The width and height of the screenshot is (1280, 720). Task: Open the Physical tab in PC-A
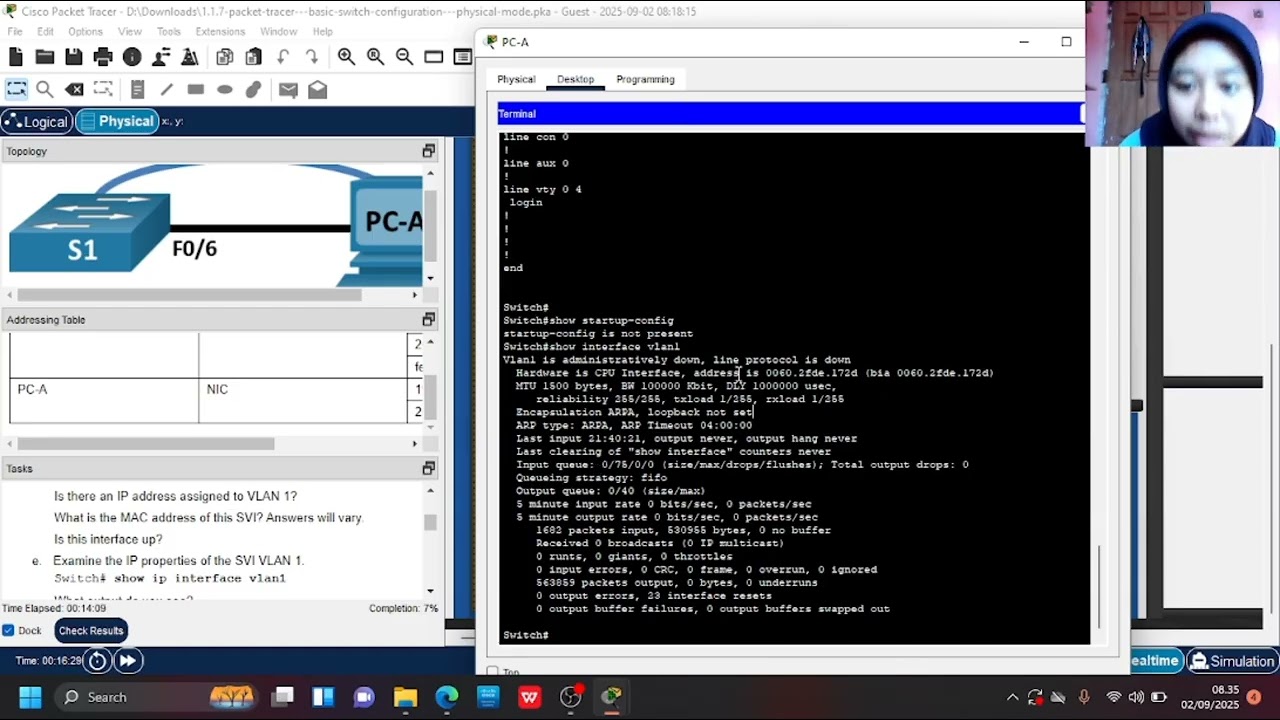[x=516, y=79]
